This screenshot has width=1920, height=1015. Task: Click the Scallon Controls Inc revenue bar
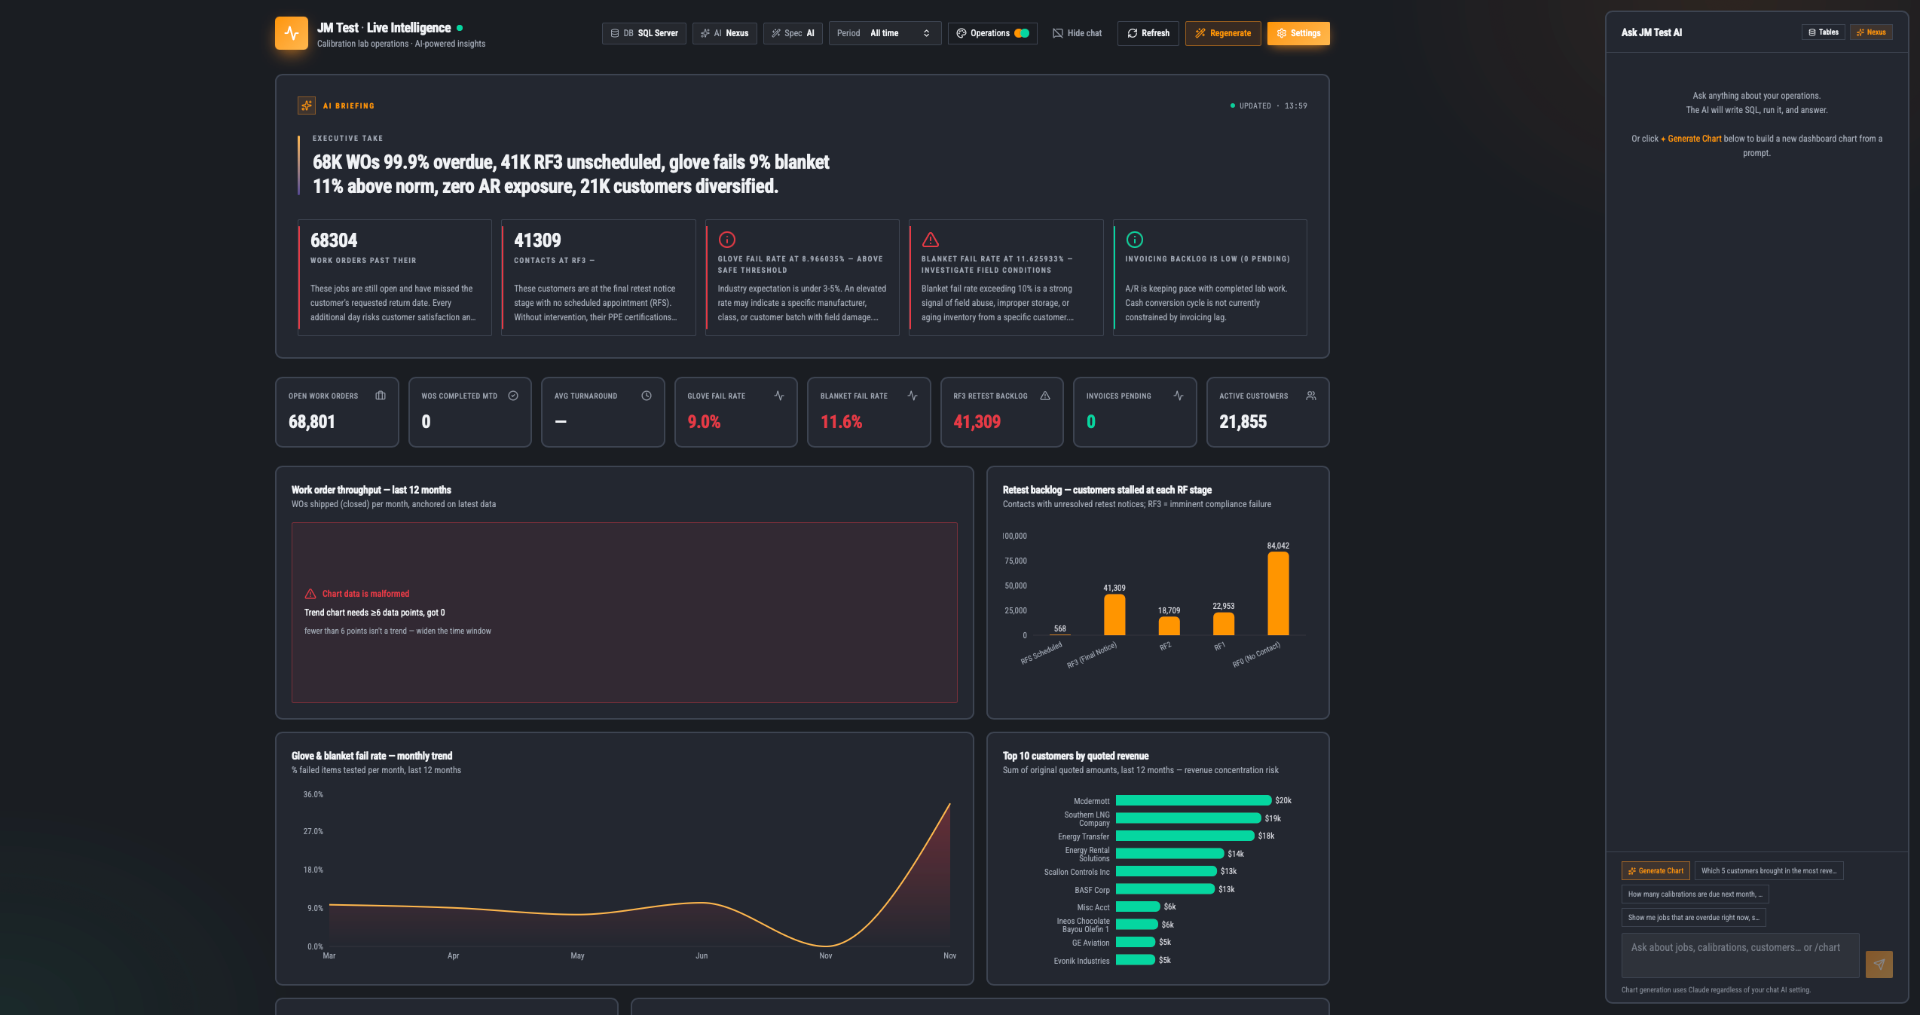point(1166,871)
